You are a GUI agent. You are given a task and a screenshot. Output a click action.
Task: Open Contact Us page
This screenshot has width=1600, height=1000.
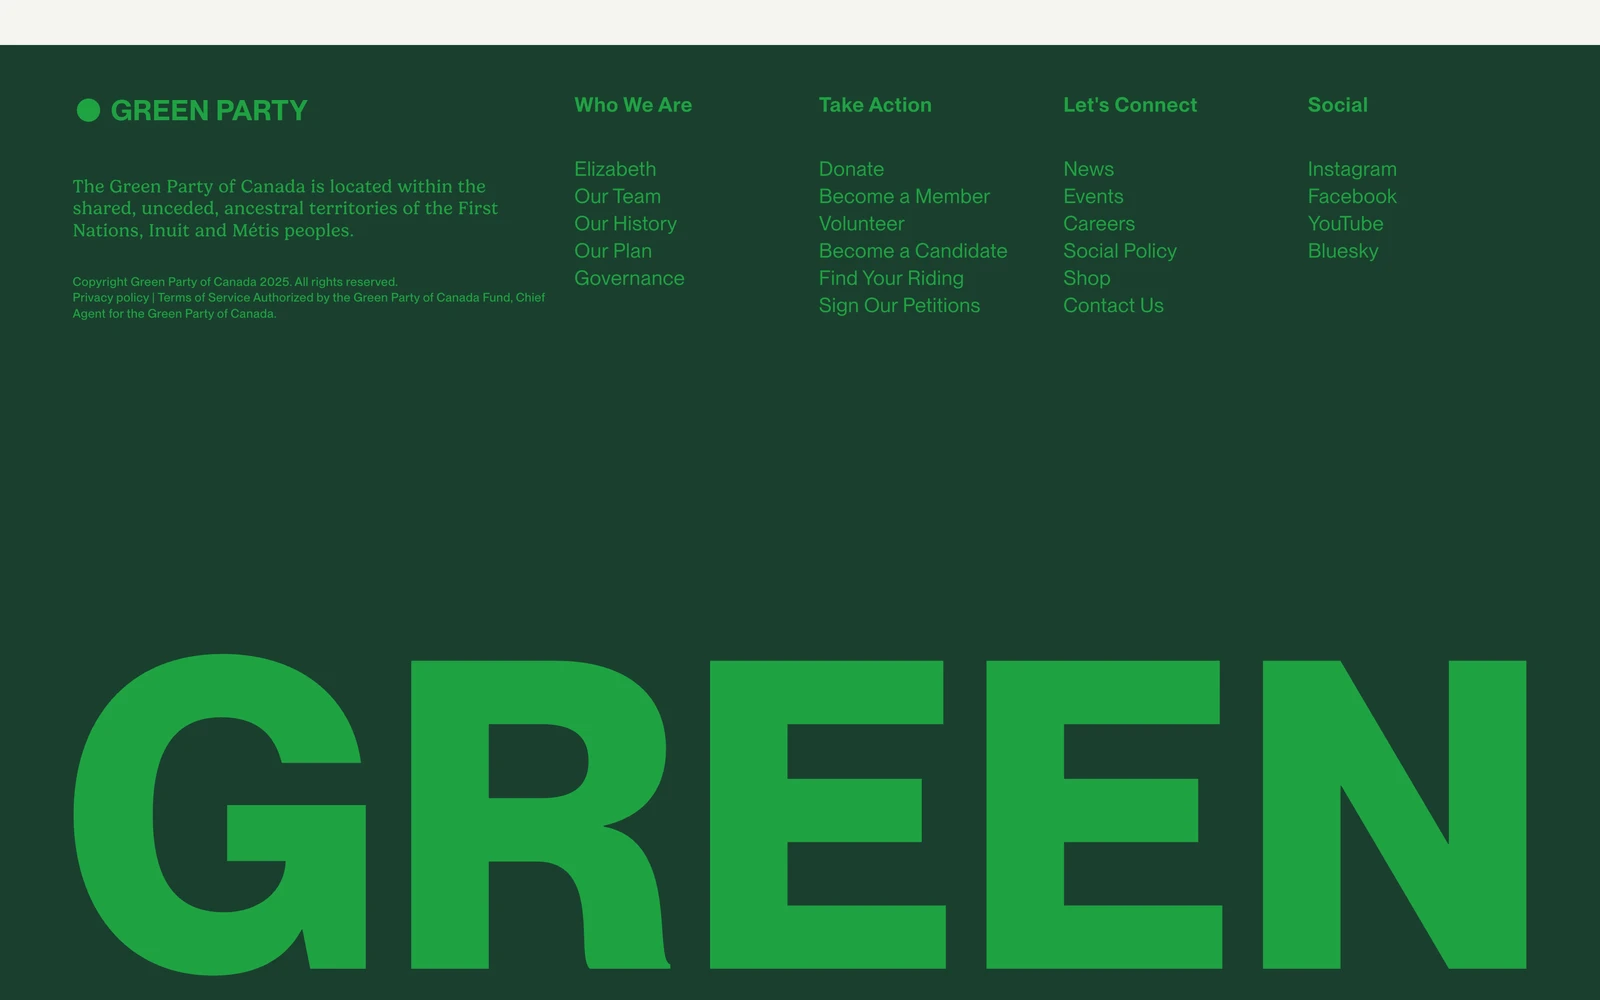(x=1113, y=305)
